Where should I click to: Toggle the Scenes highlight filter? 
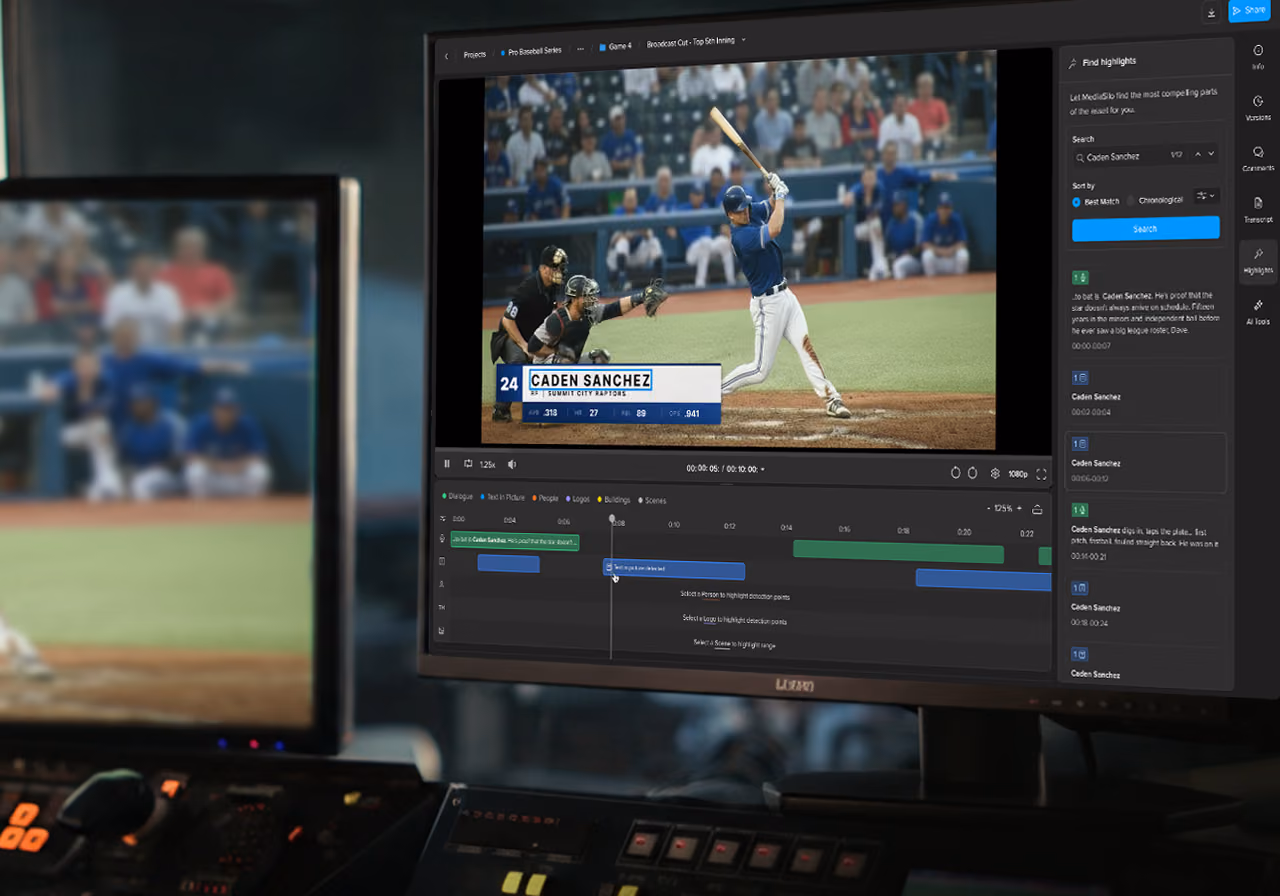(652, 500)
